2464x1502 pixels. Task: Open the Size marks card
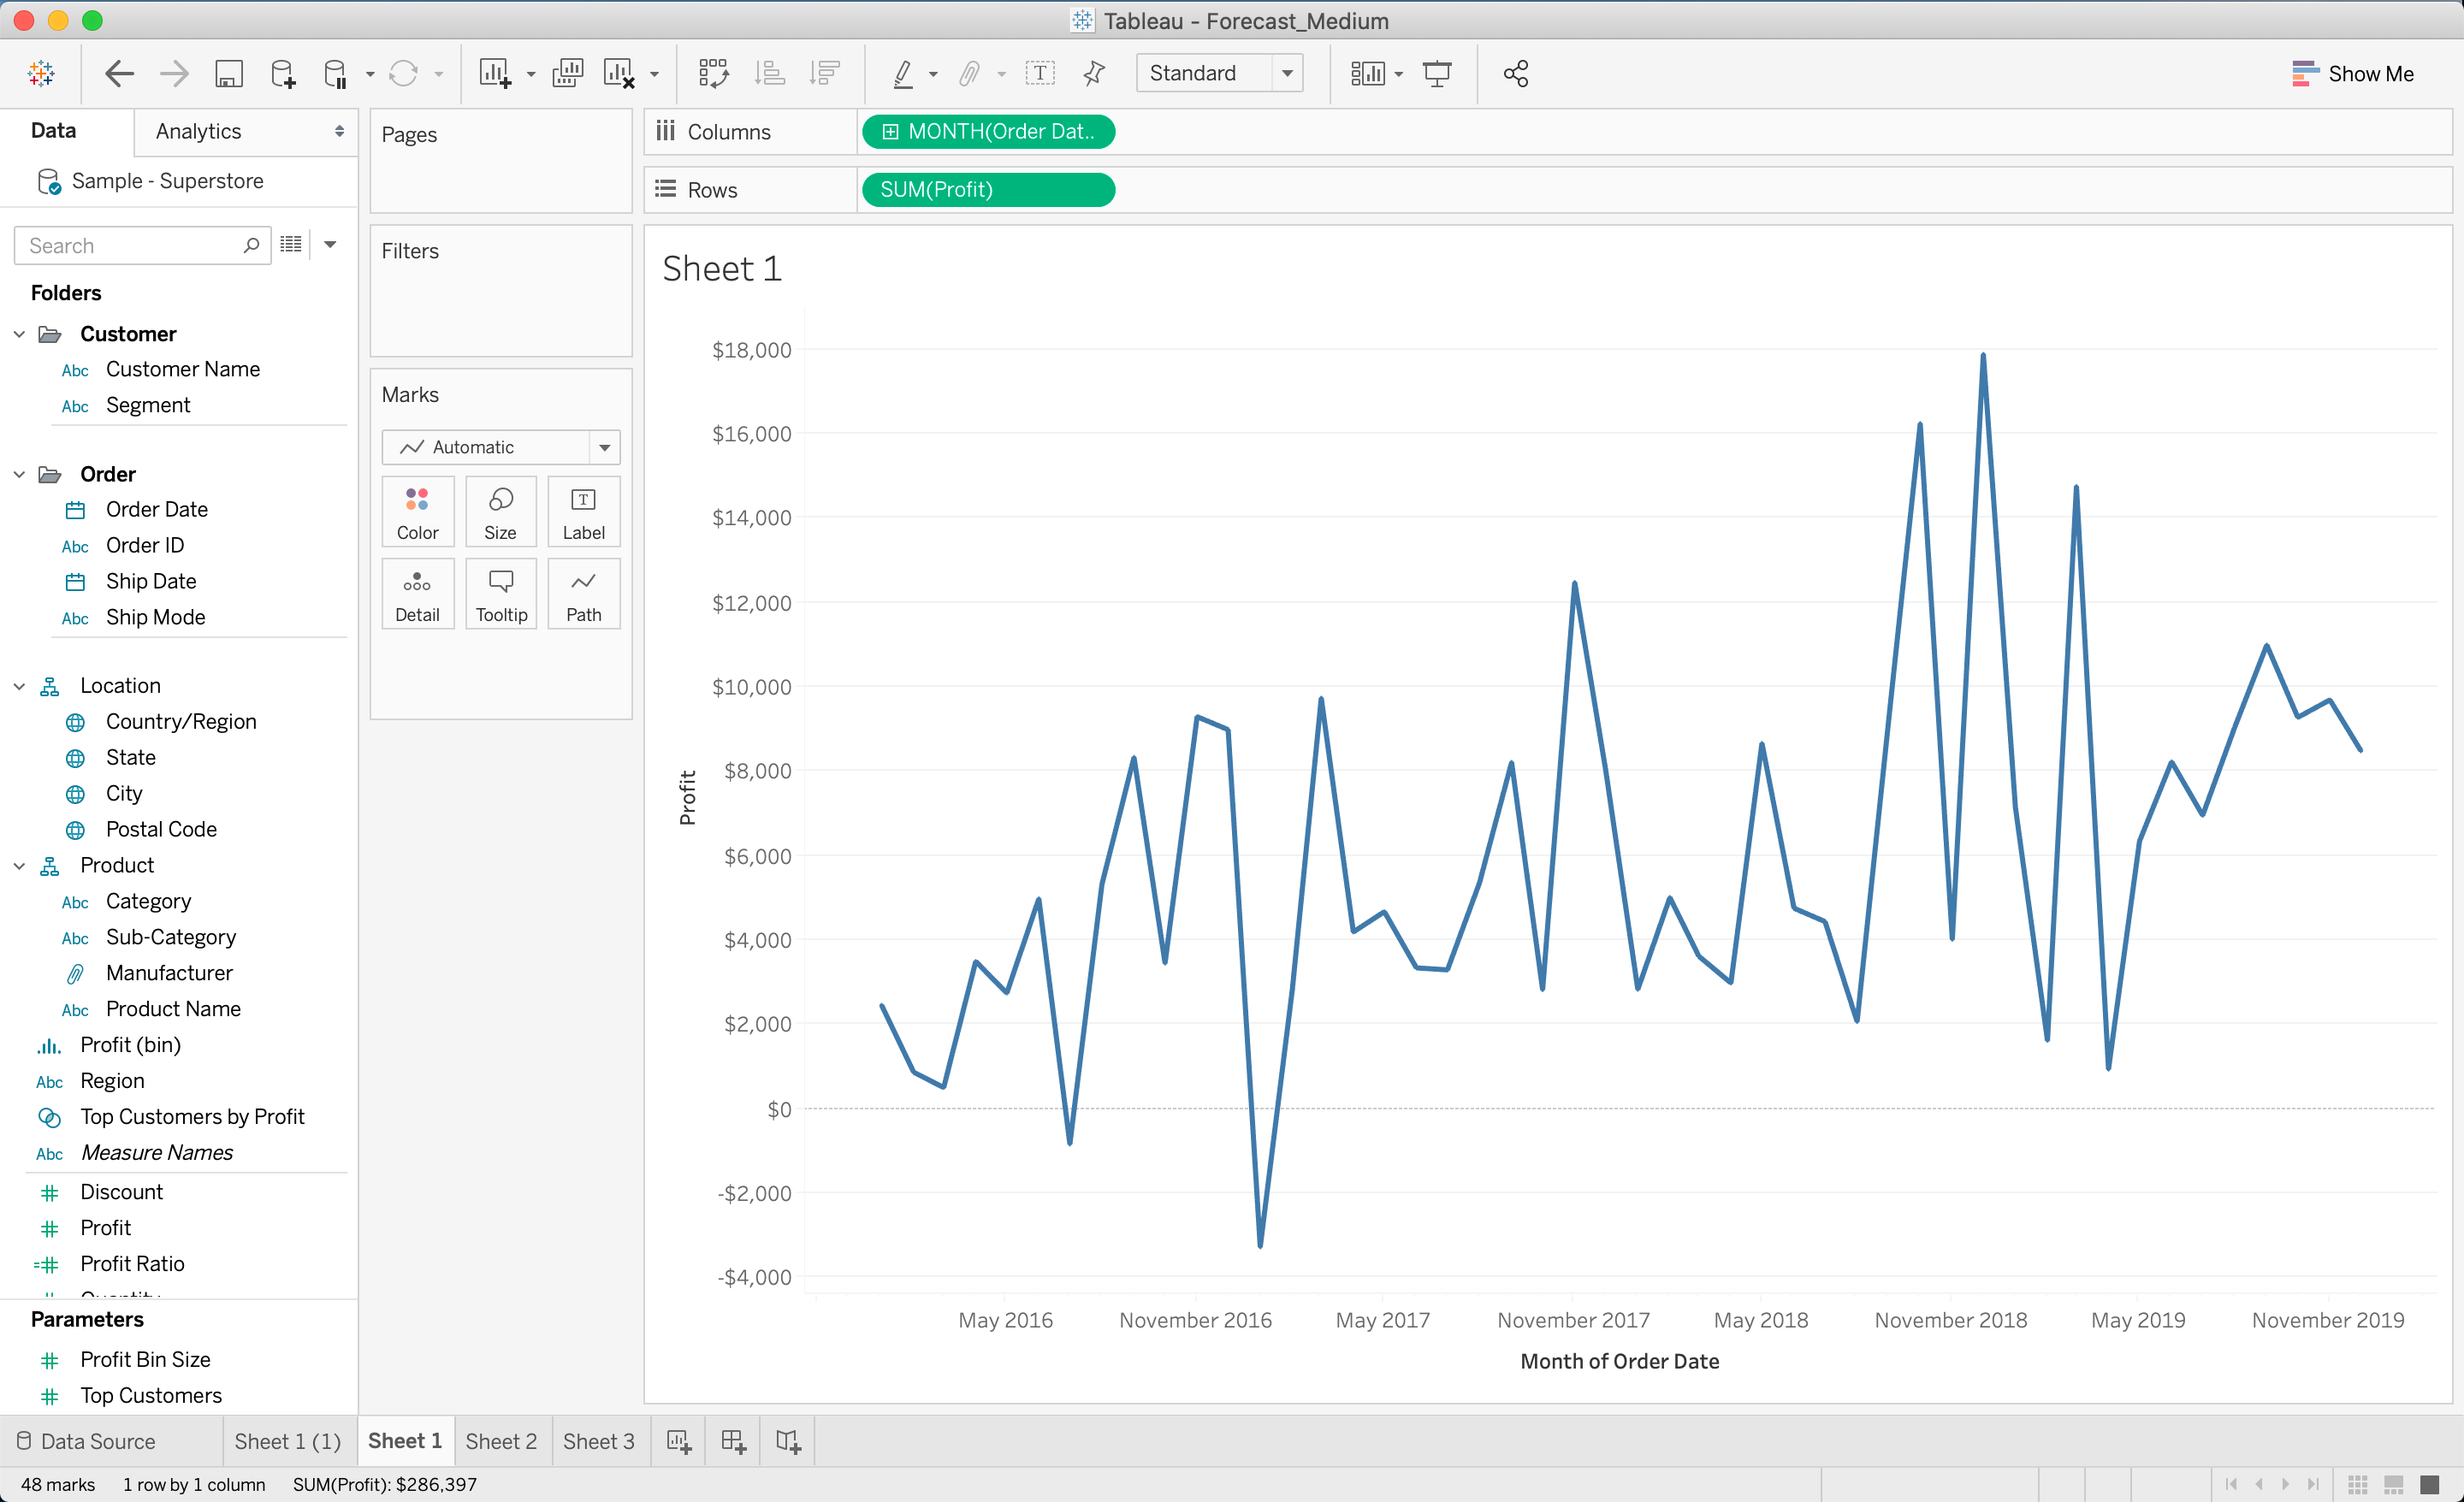pos(500,512)
